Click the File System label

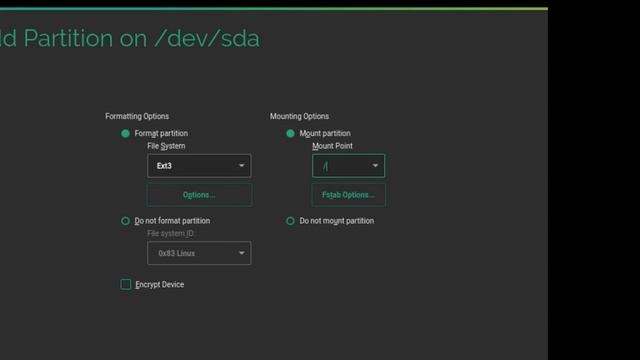pos(166,146)
